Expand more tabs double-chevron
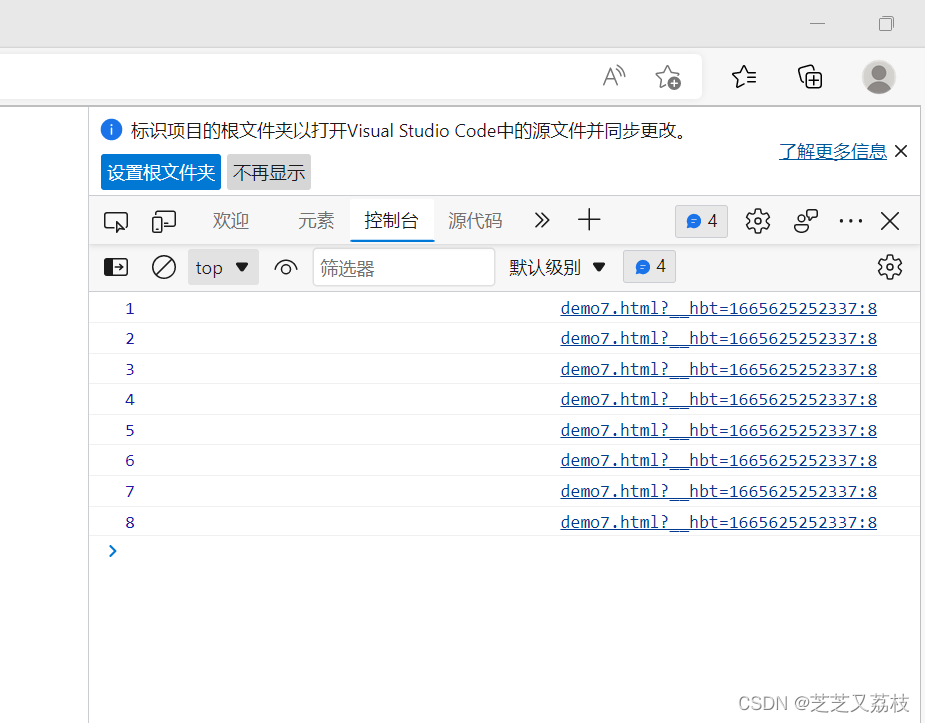Screen dimensions: 925x723 coord(542,221)
